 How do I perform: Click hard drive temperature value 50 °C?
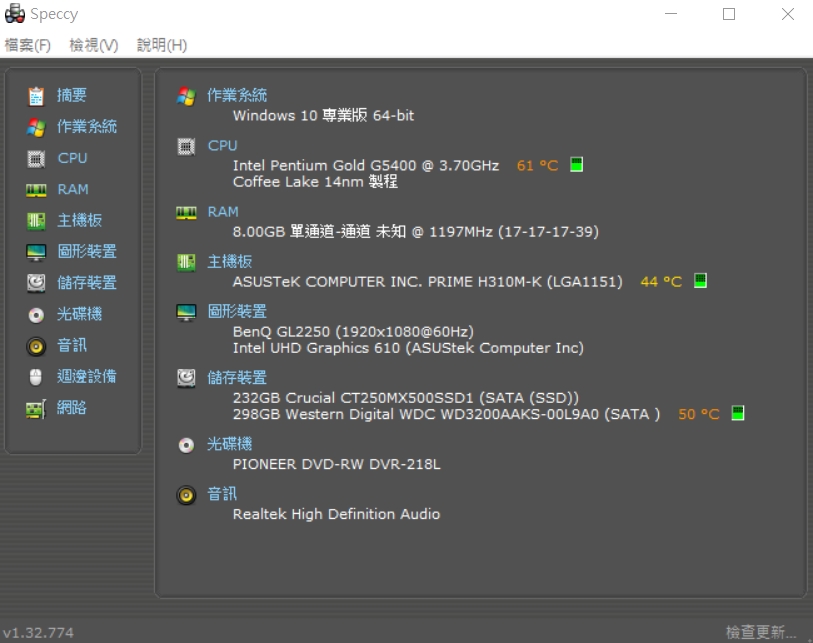point(699,414)
